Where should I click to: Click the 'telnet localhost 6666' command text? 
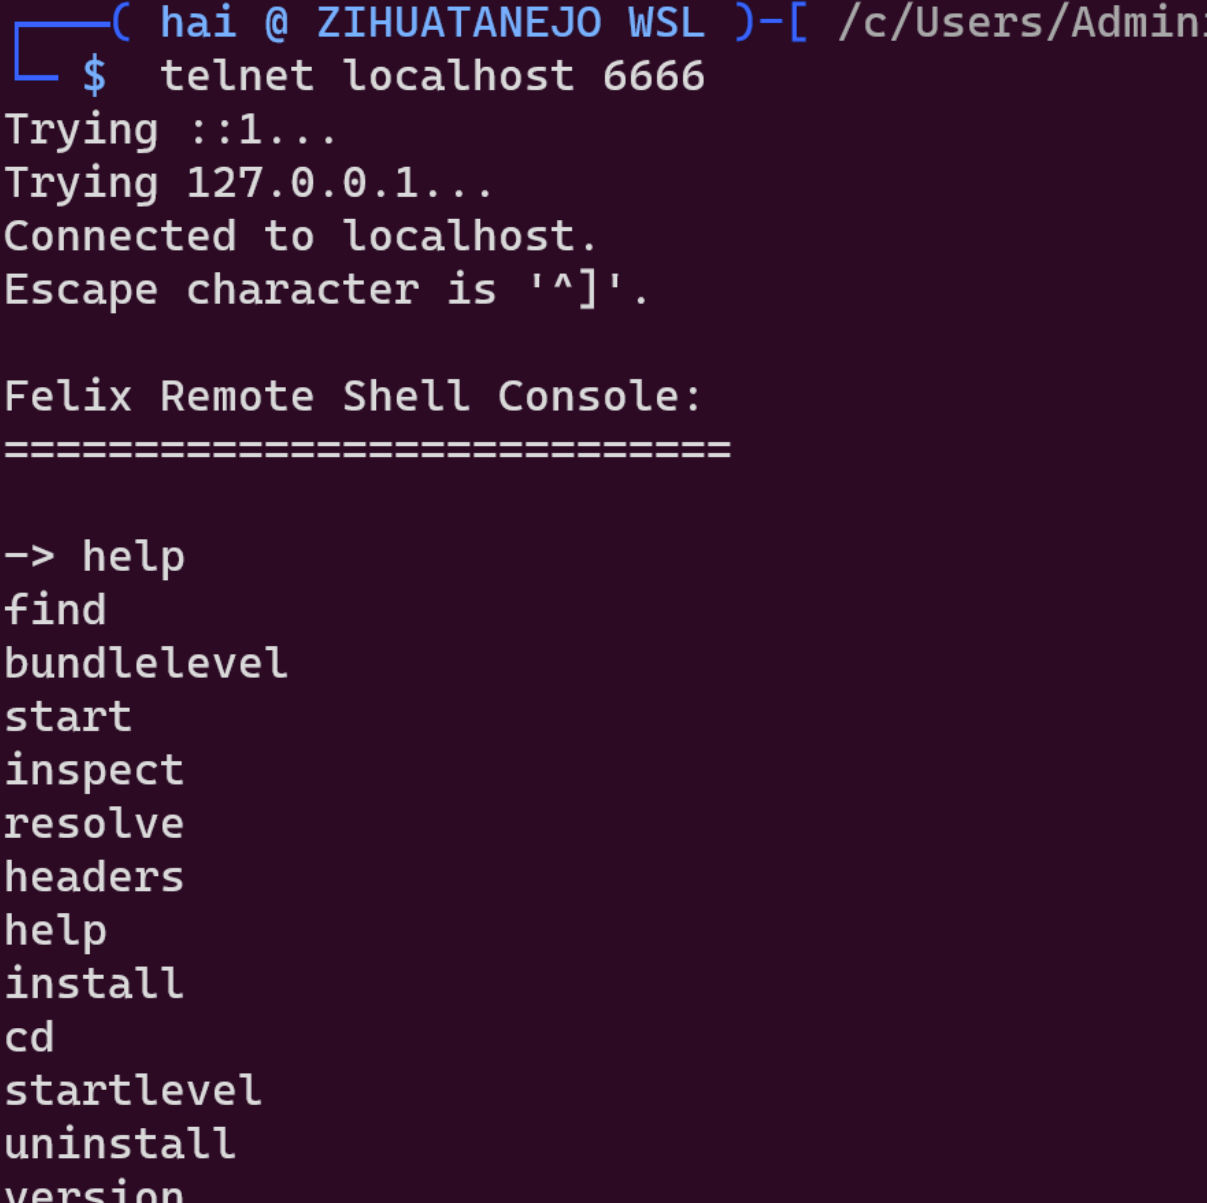coord(432,76)
